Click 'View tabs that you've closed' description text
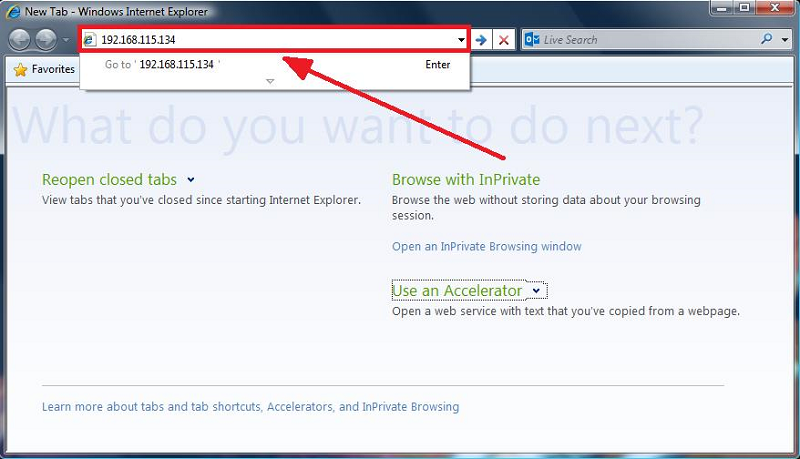Viewport: 800px width, 459px height. pyautogui.click(x=202, y=200)
